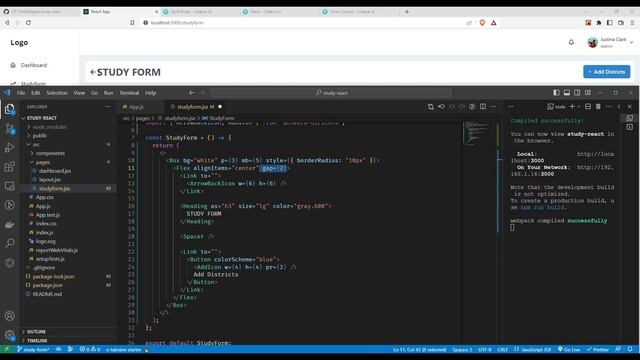
Task: Click the study-form branch in status bar
Action: pyautogui.click(x=33, y=349)
